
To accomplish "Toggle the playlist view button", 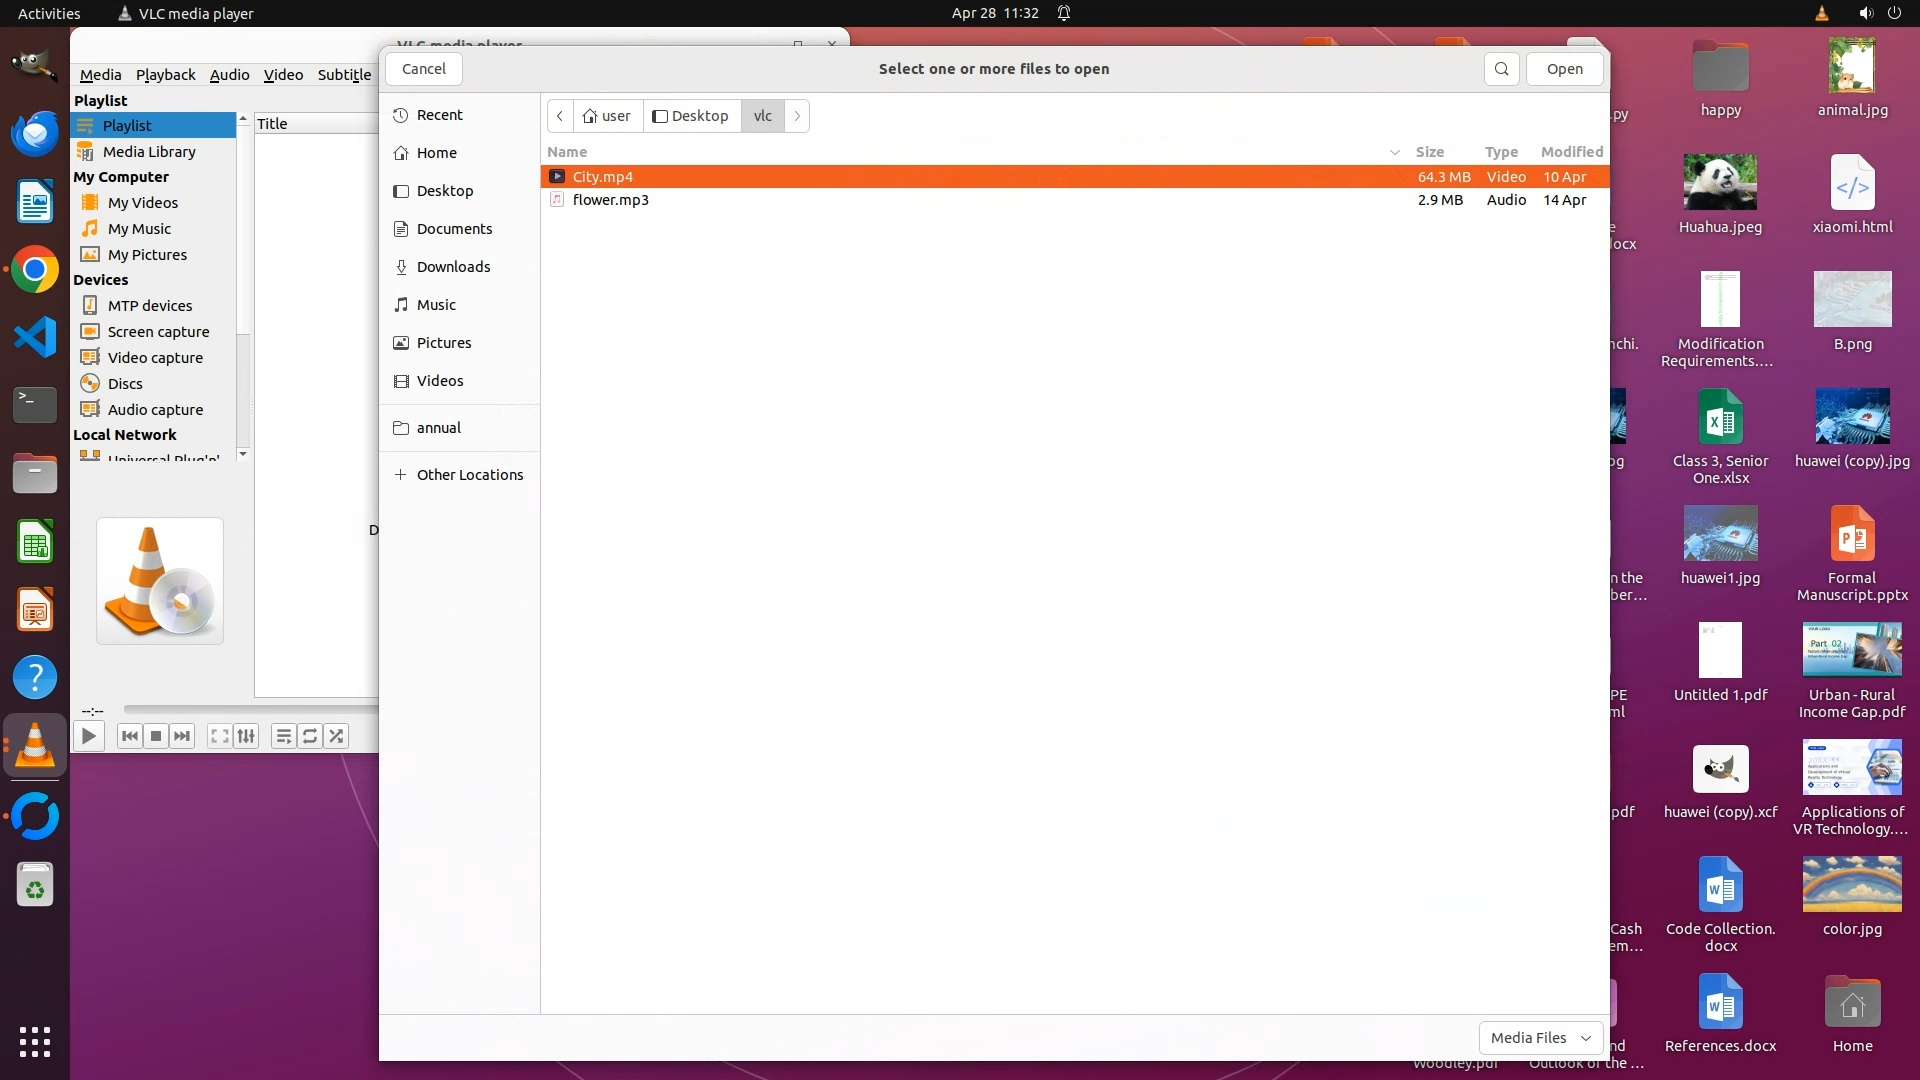I will (x=284, y=737).
